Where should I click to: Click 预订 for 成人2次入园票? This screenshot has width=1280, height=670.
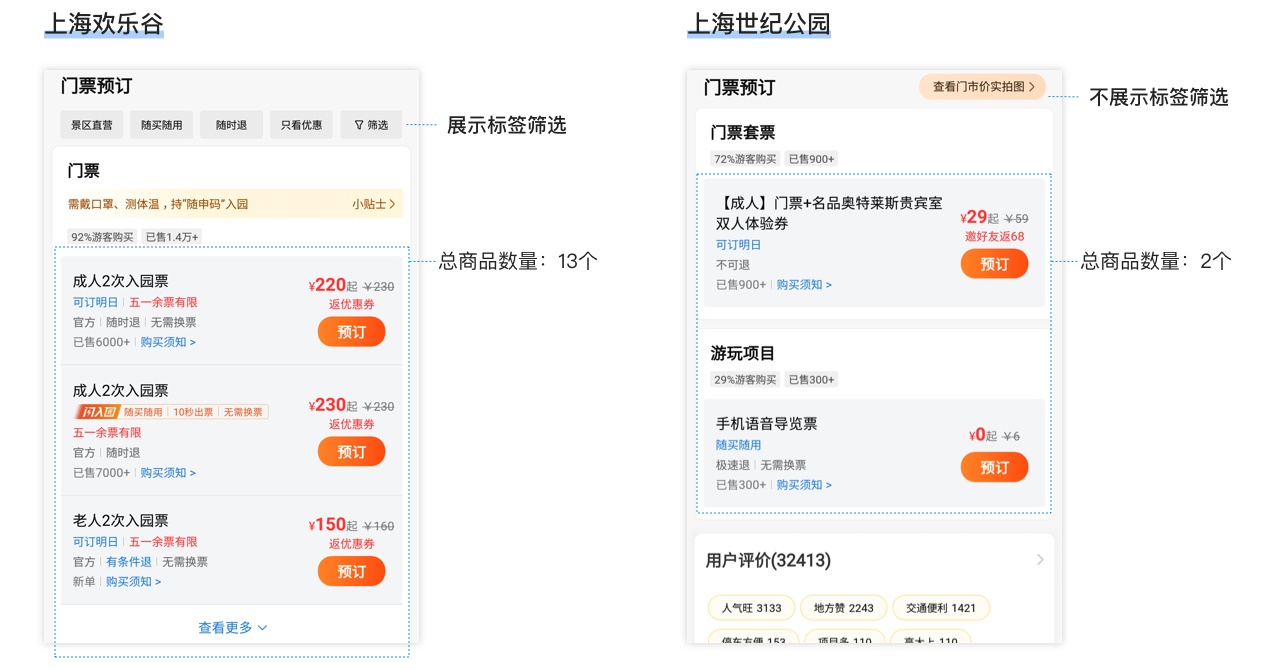pos(351,331)
